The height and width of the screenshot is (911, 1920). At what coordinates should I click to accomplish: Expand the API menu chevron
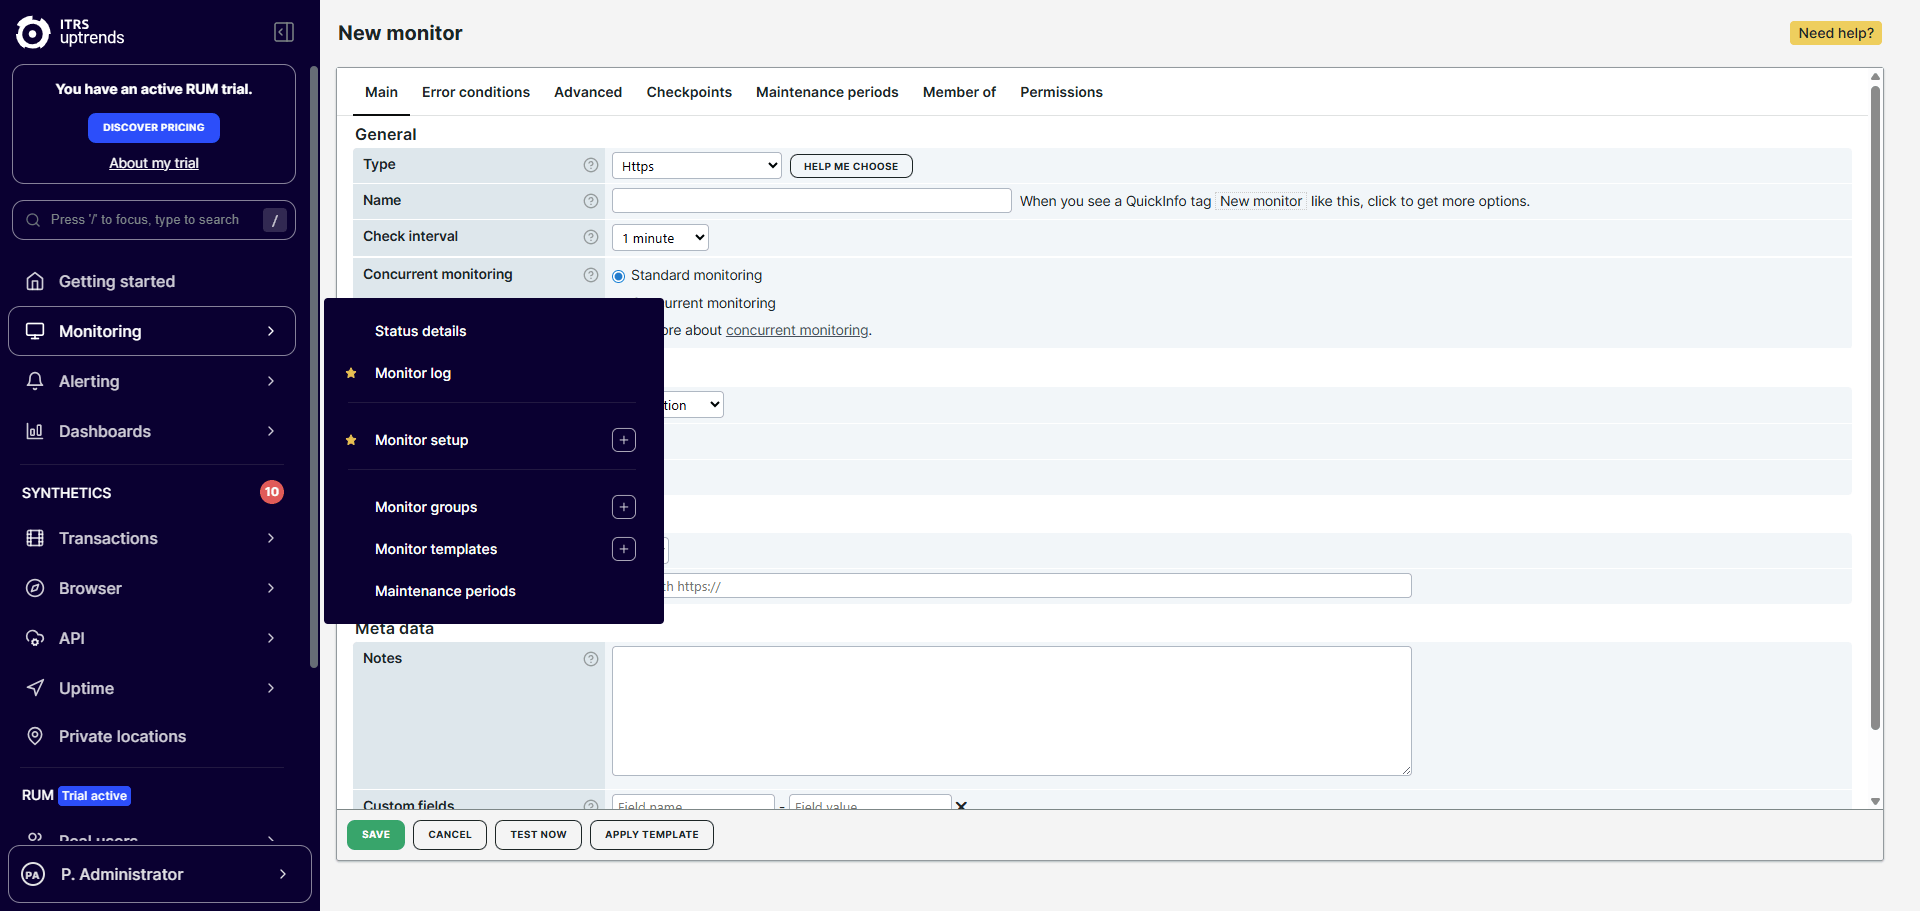tap(271, 638)
